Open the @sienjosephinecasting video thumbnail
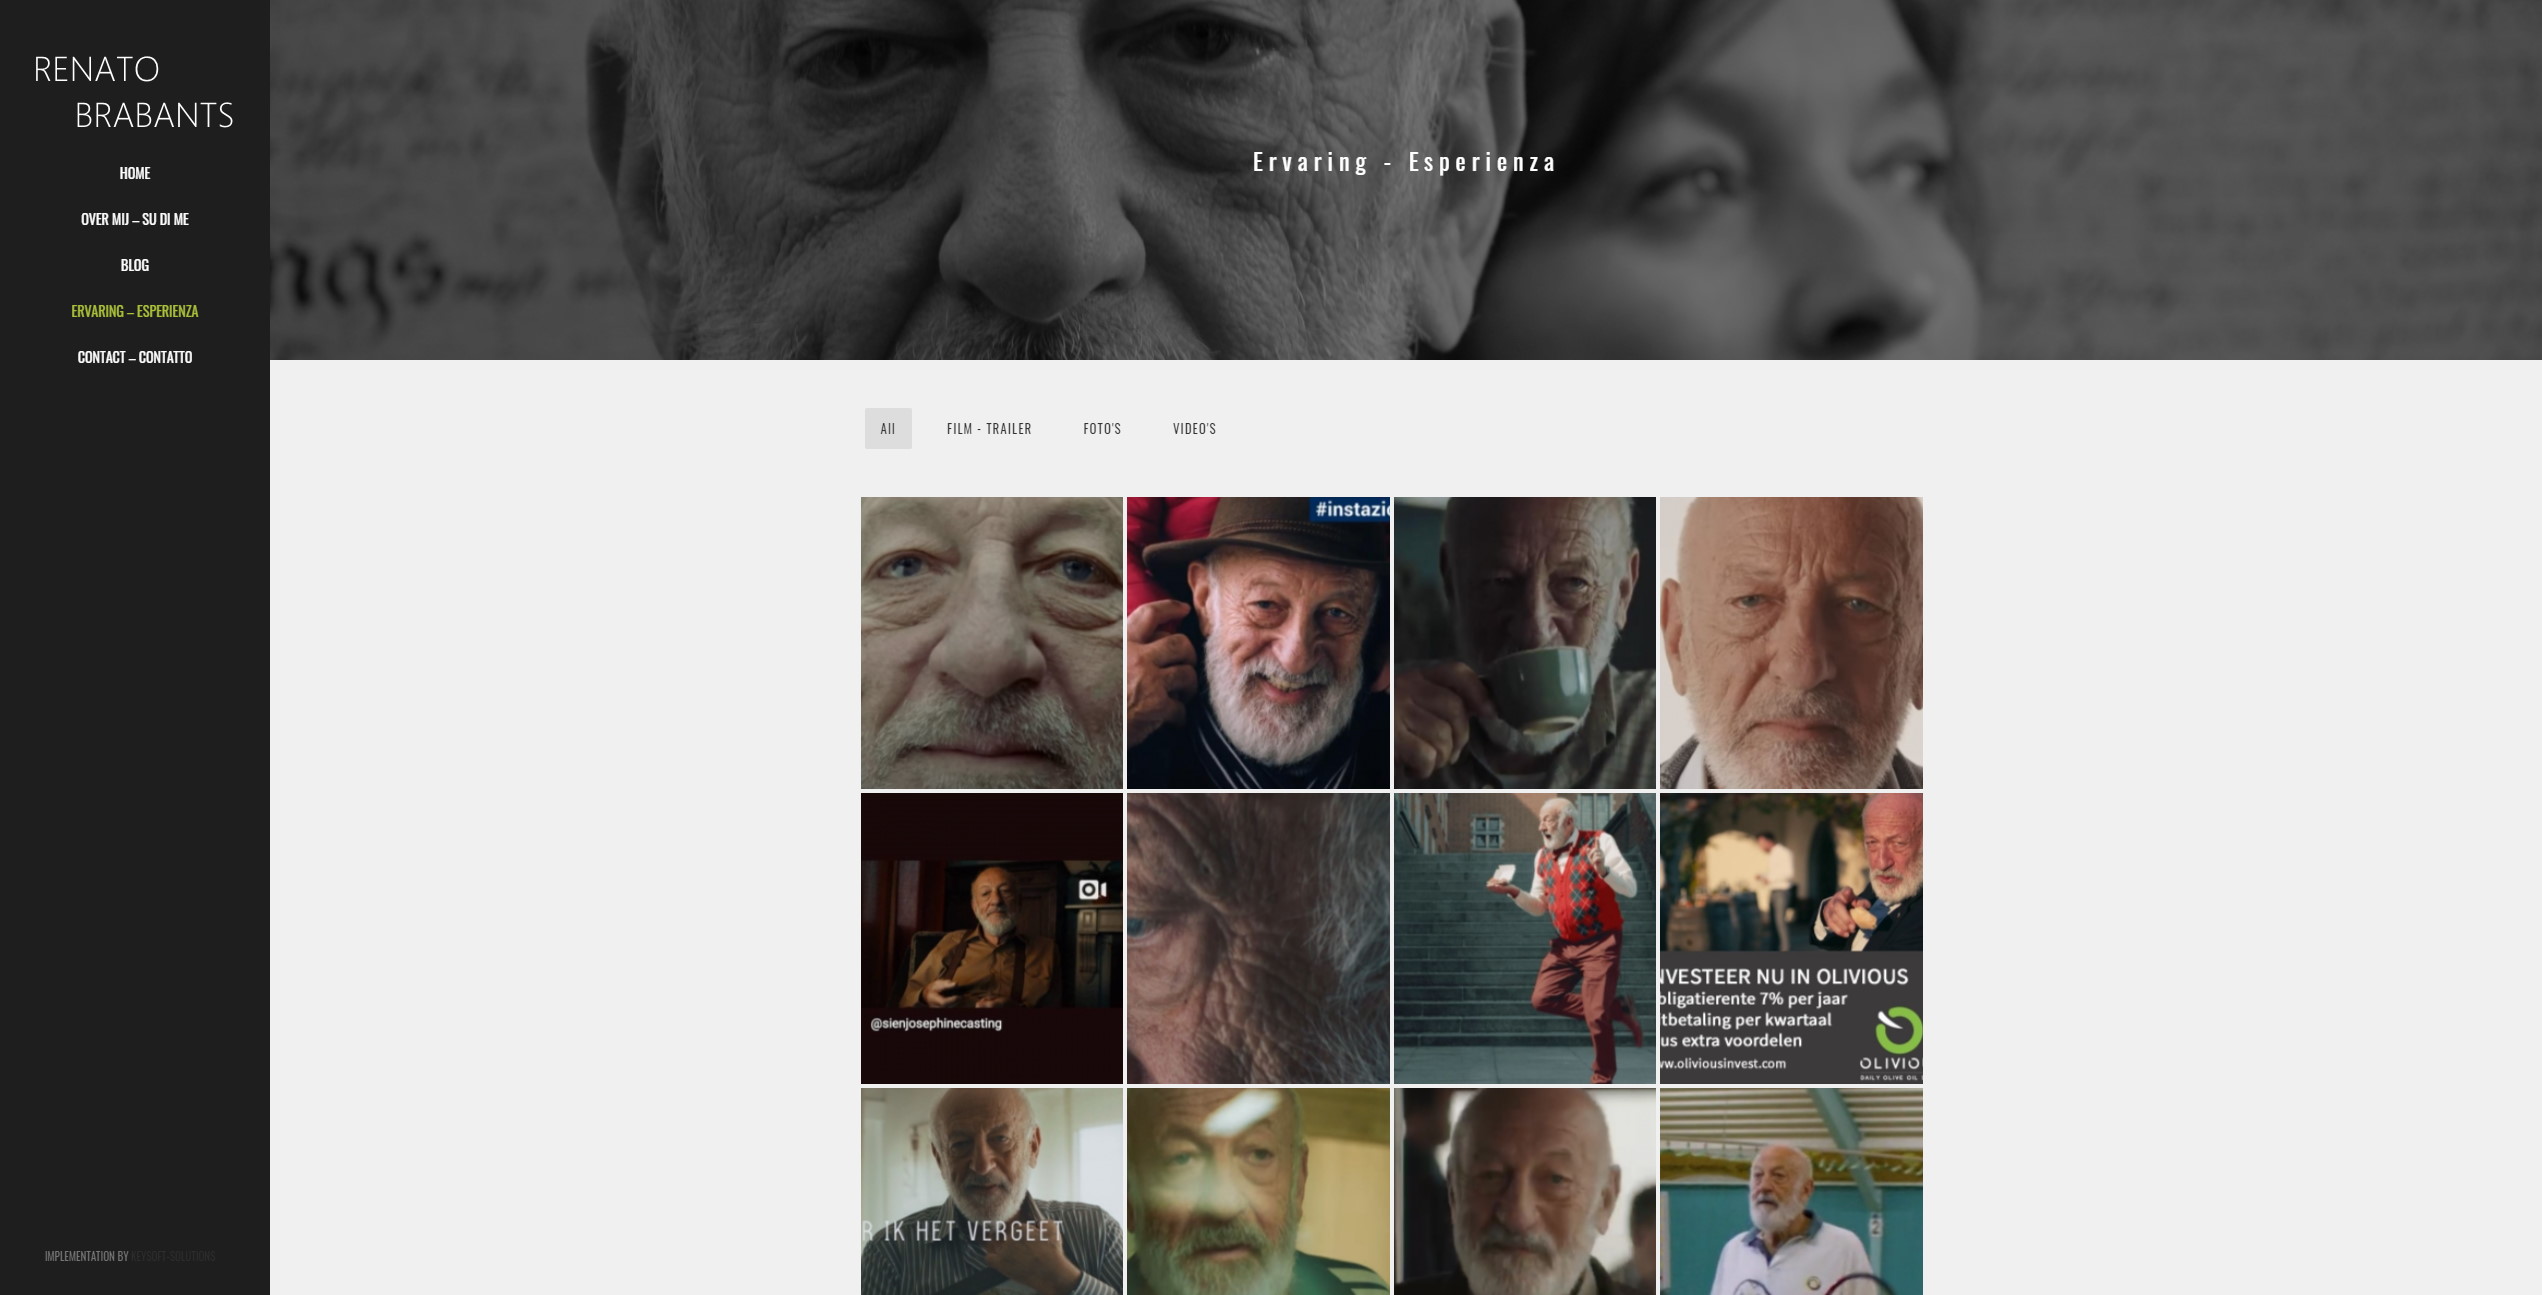2542x1295 pixels. (x=992, y=938)
